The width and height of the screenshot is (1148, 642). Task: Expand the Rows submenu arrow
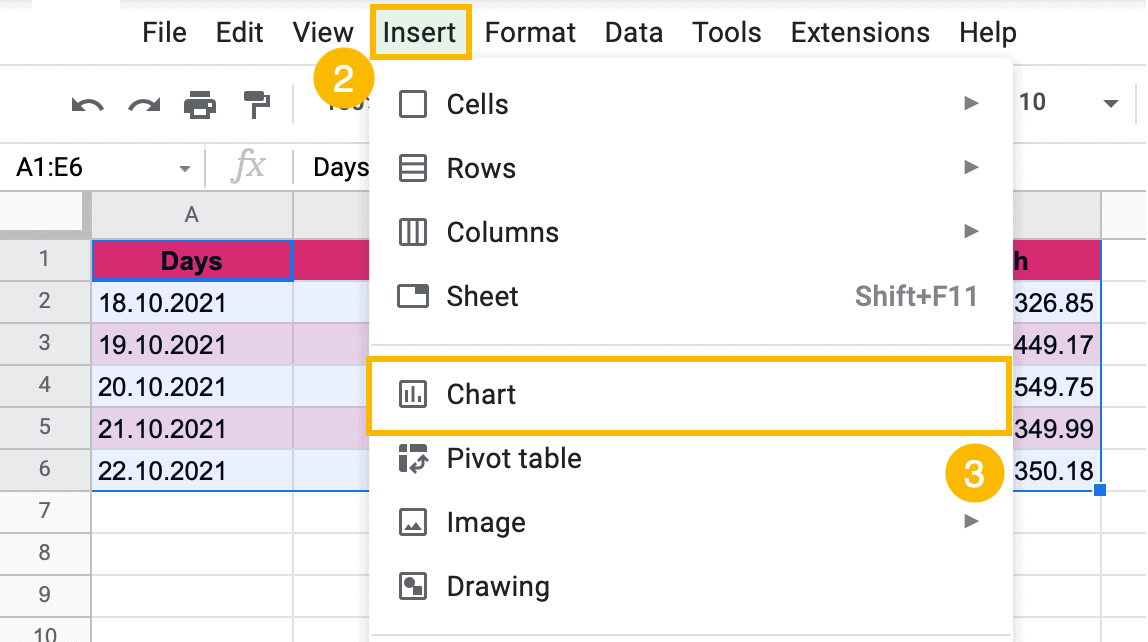click(x=972, y=168)
